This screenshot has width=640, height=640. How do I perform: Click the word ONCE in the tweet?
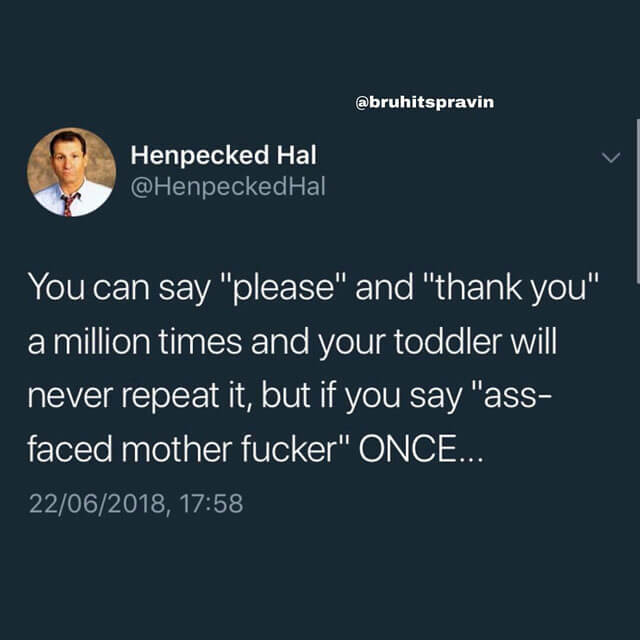[409, 449]
